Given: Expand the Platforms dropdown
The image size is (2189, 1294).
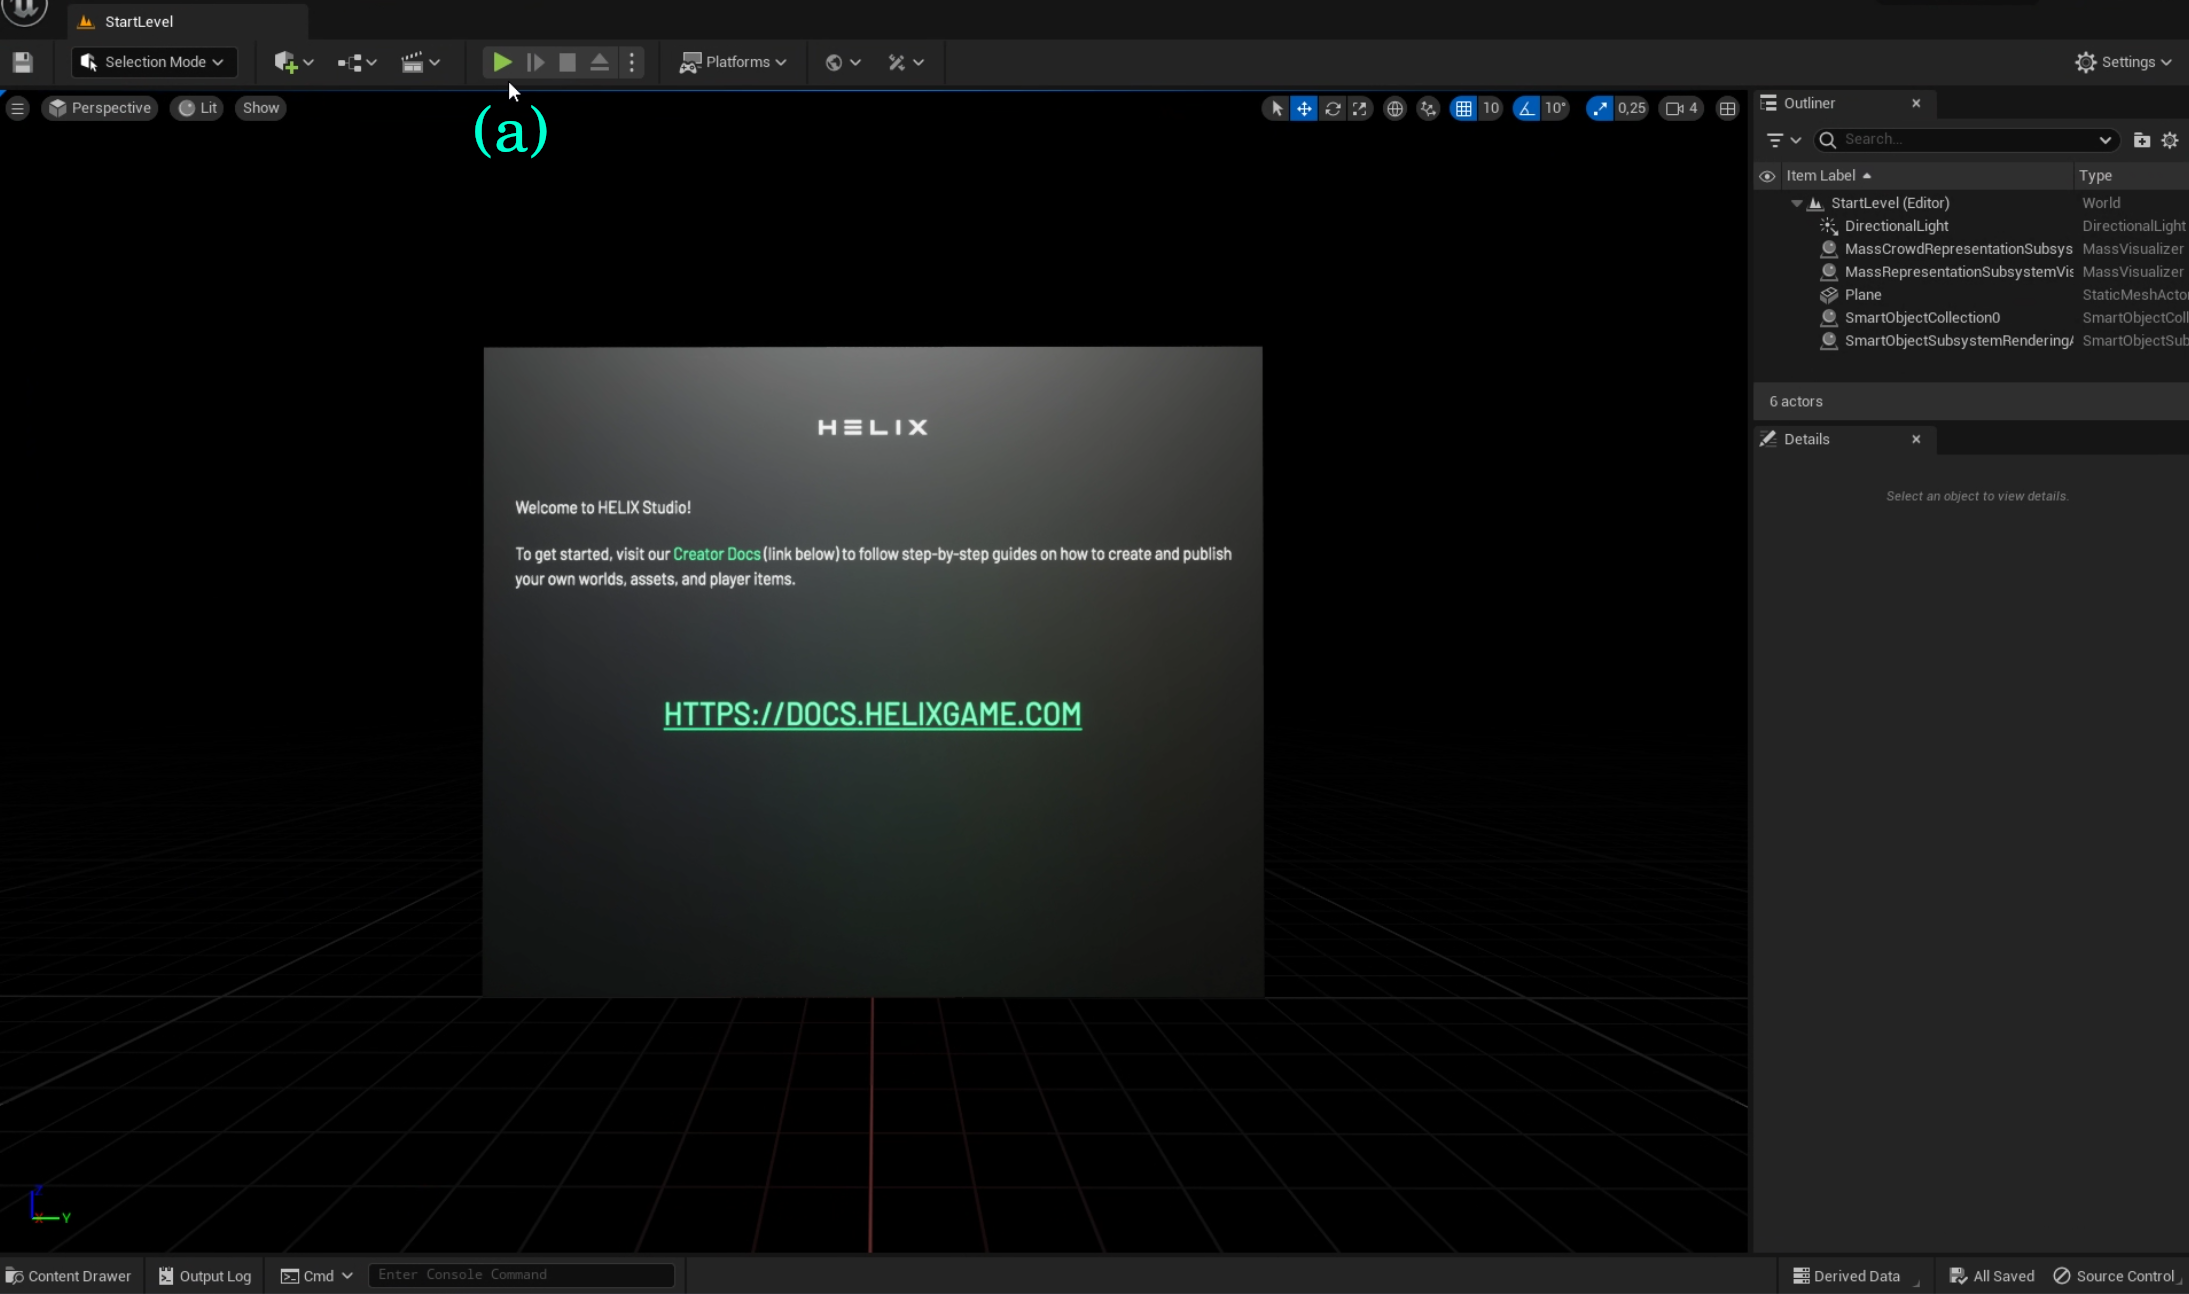Looking at the screenshot, I should (x=733, y=62).
